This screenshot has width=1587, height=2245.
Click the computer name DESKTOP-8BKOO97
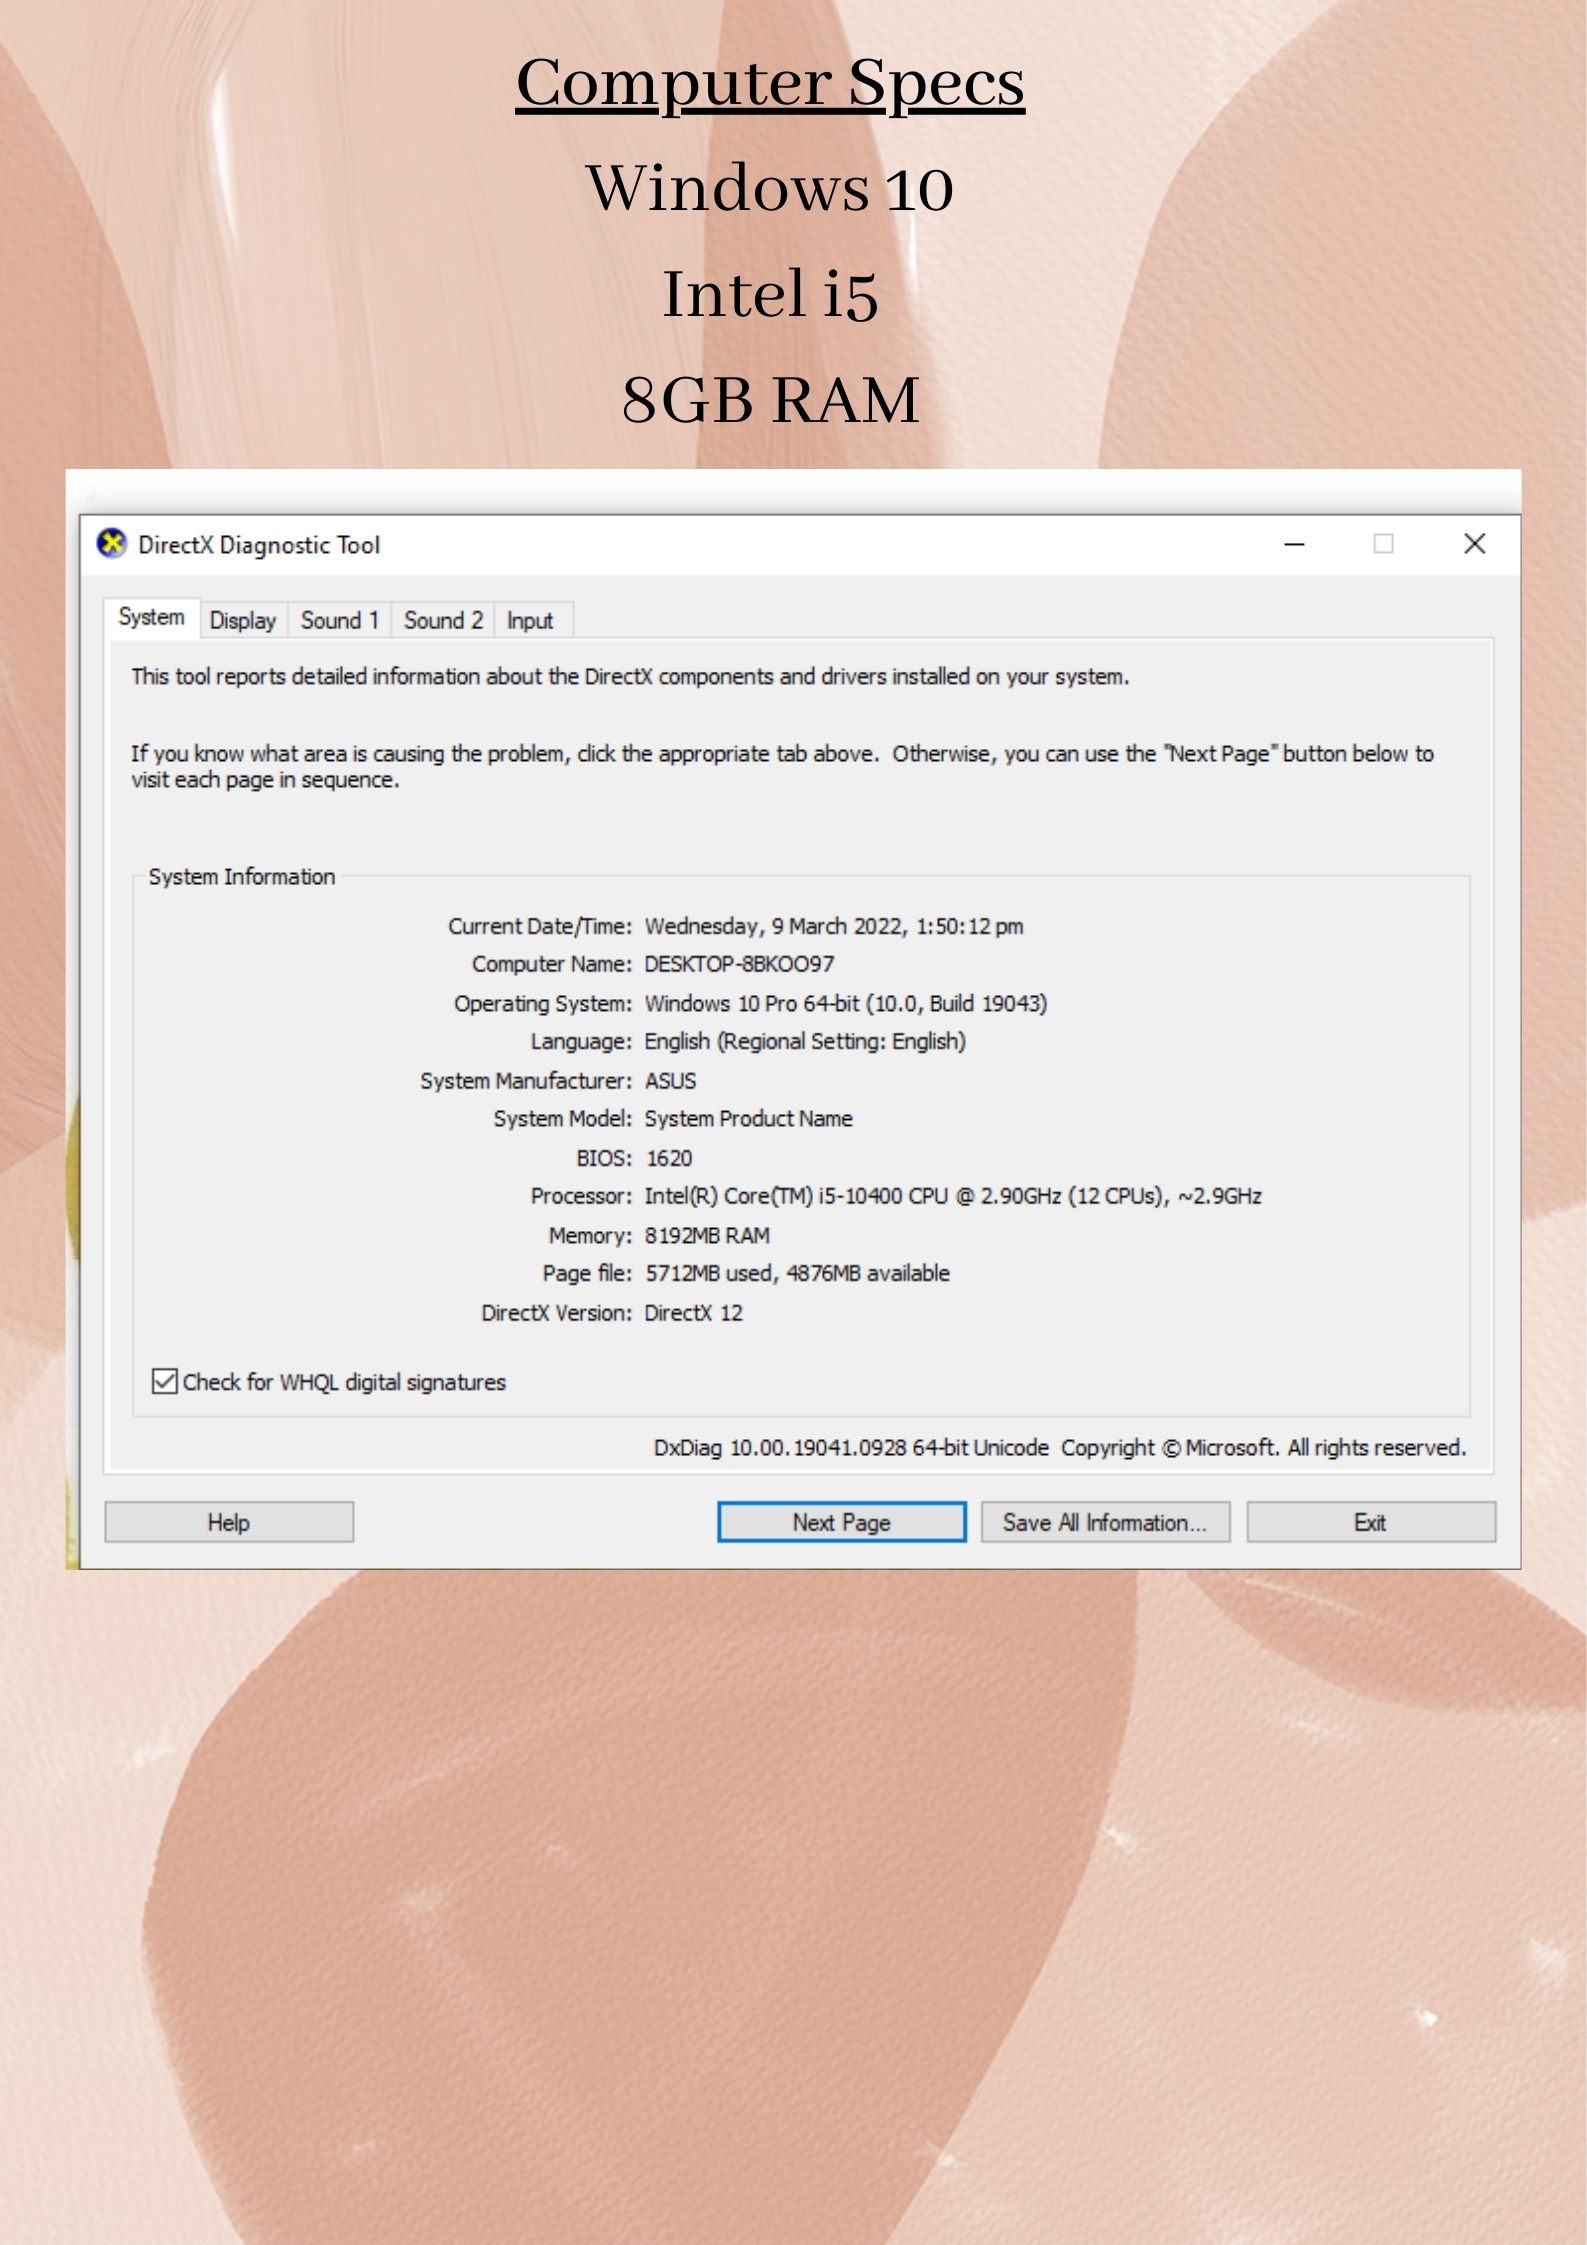pos(739,964)
